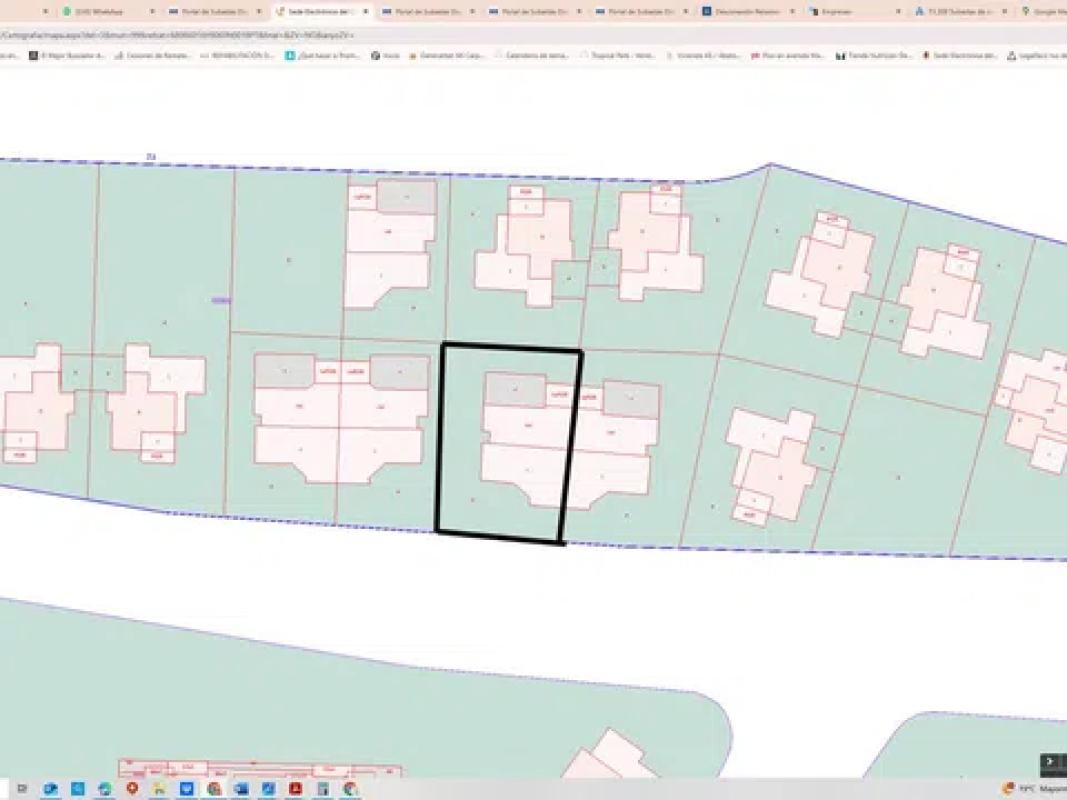Image resolution: width=1067 pixels, height=800 pixels.
Task: Switch to the WhatsApp browser tab
Action: coord(98,12)
